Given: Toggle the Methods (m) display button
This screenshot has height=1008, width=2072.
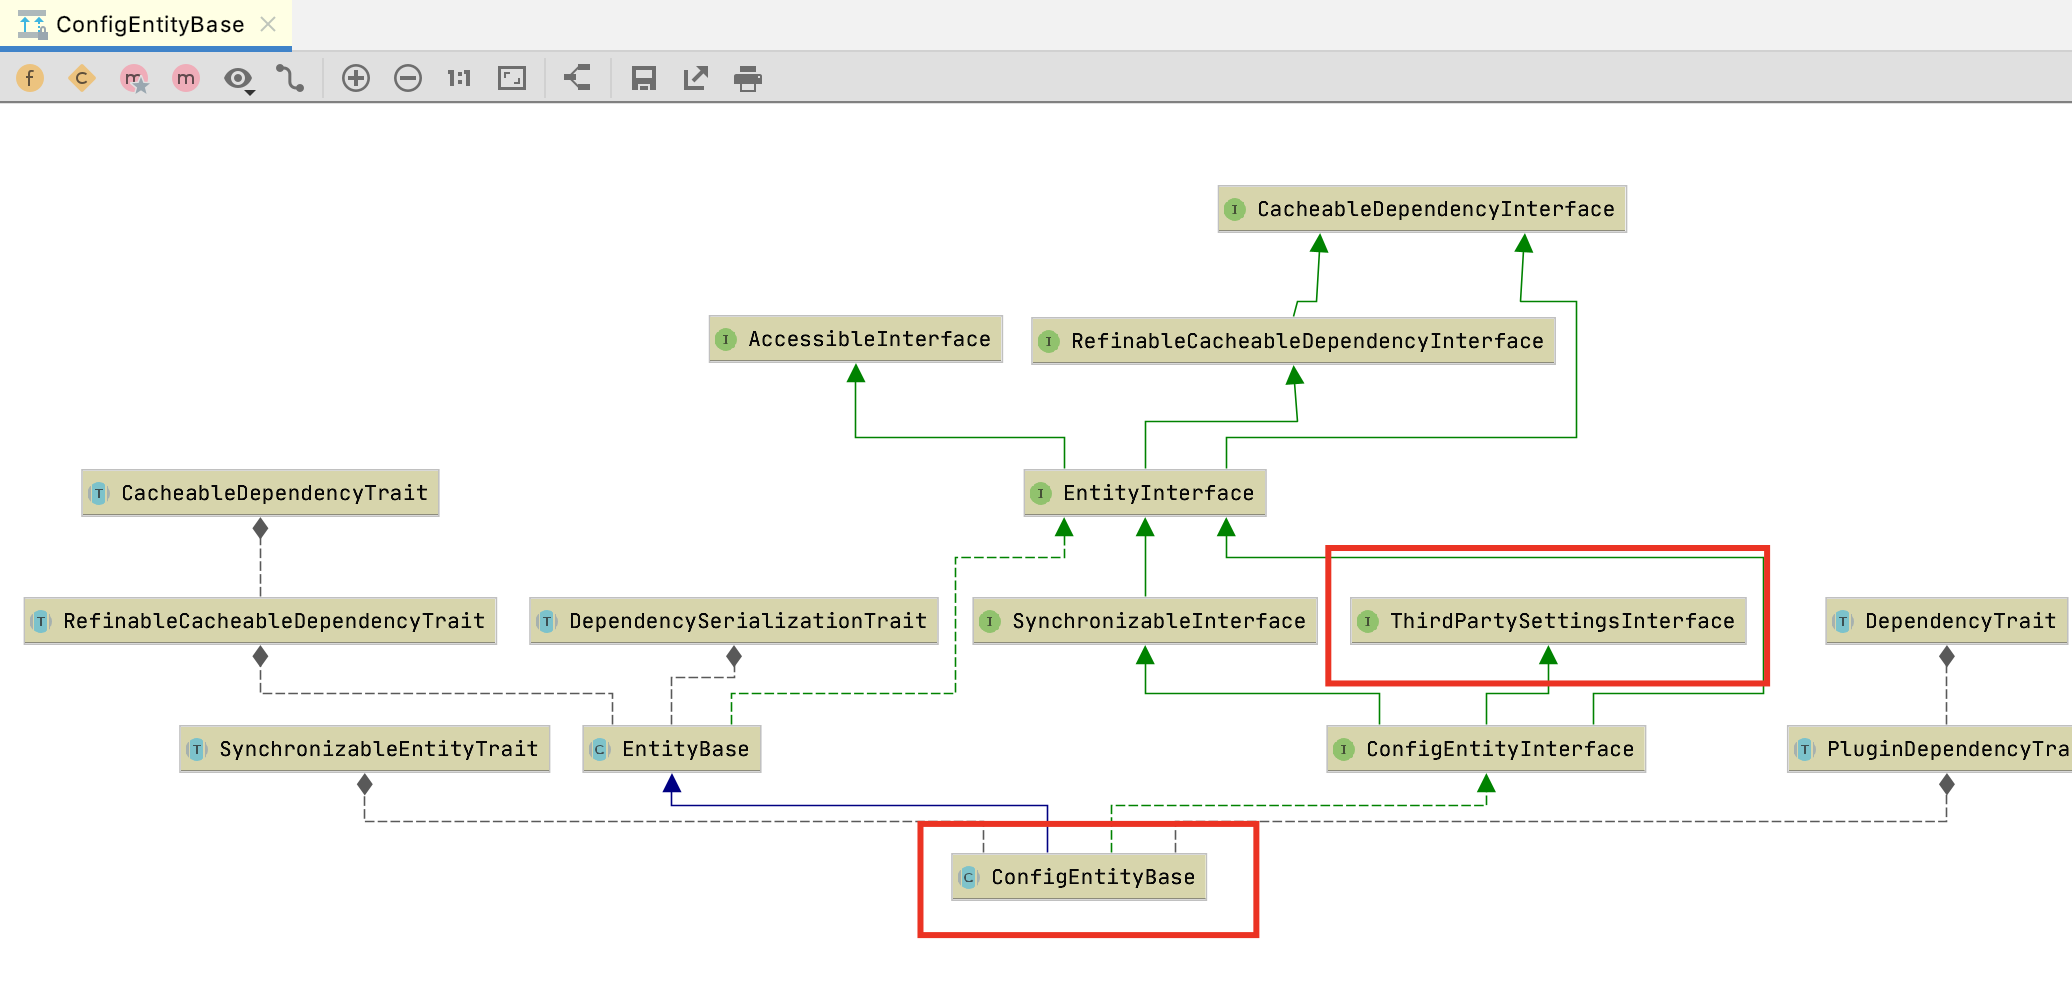Looking at the screenshot, I should [186, 78].
